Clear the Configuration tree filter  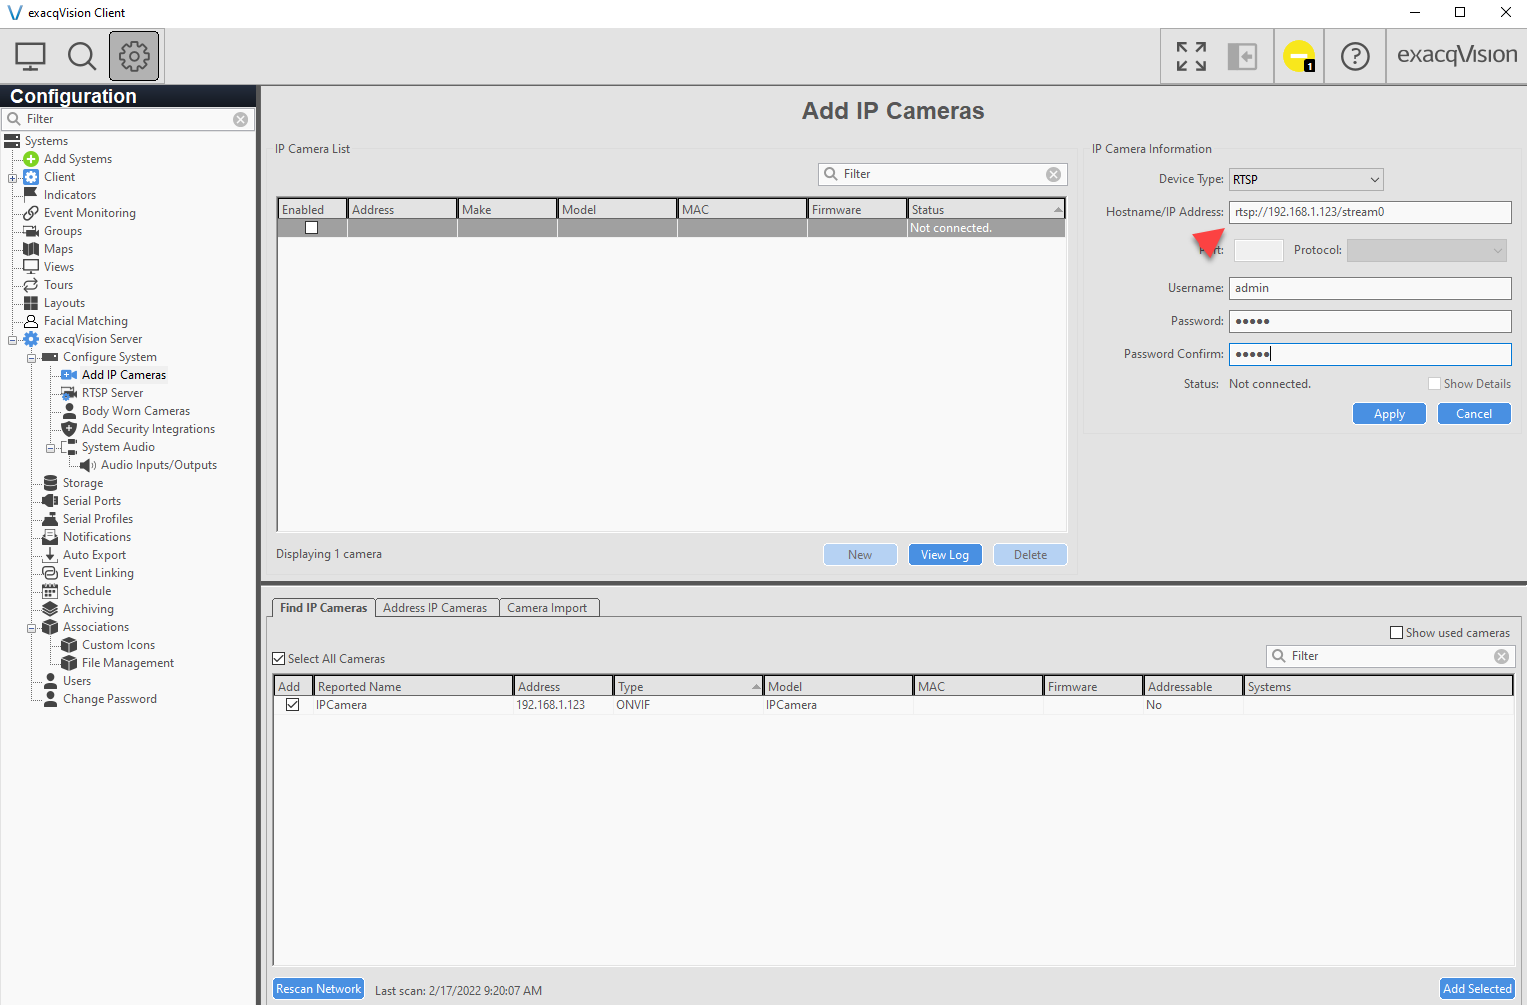pos(240,119)
